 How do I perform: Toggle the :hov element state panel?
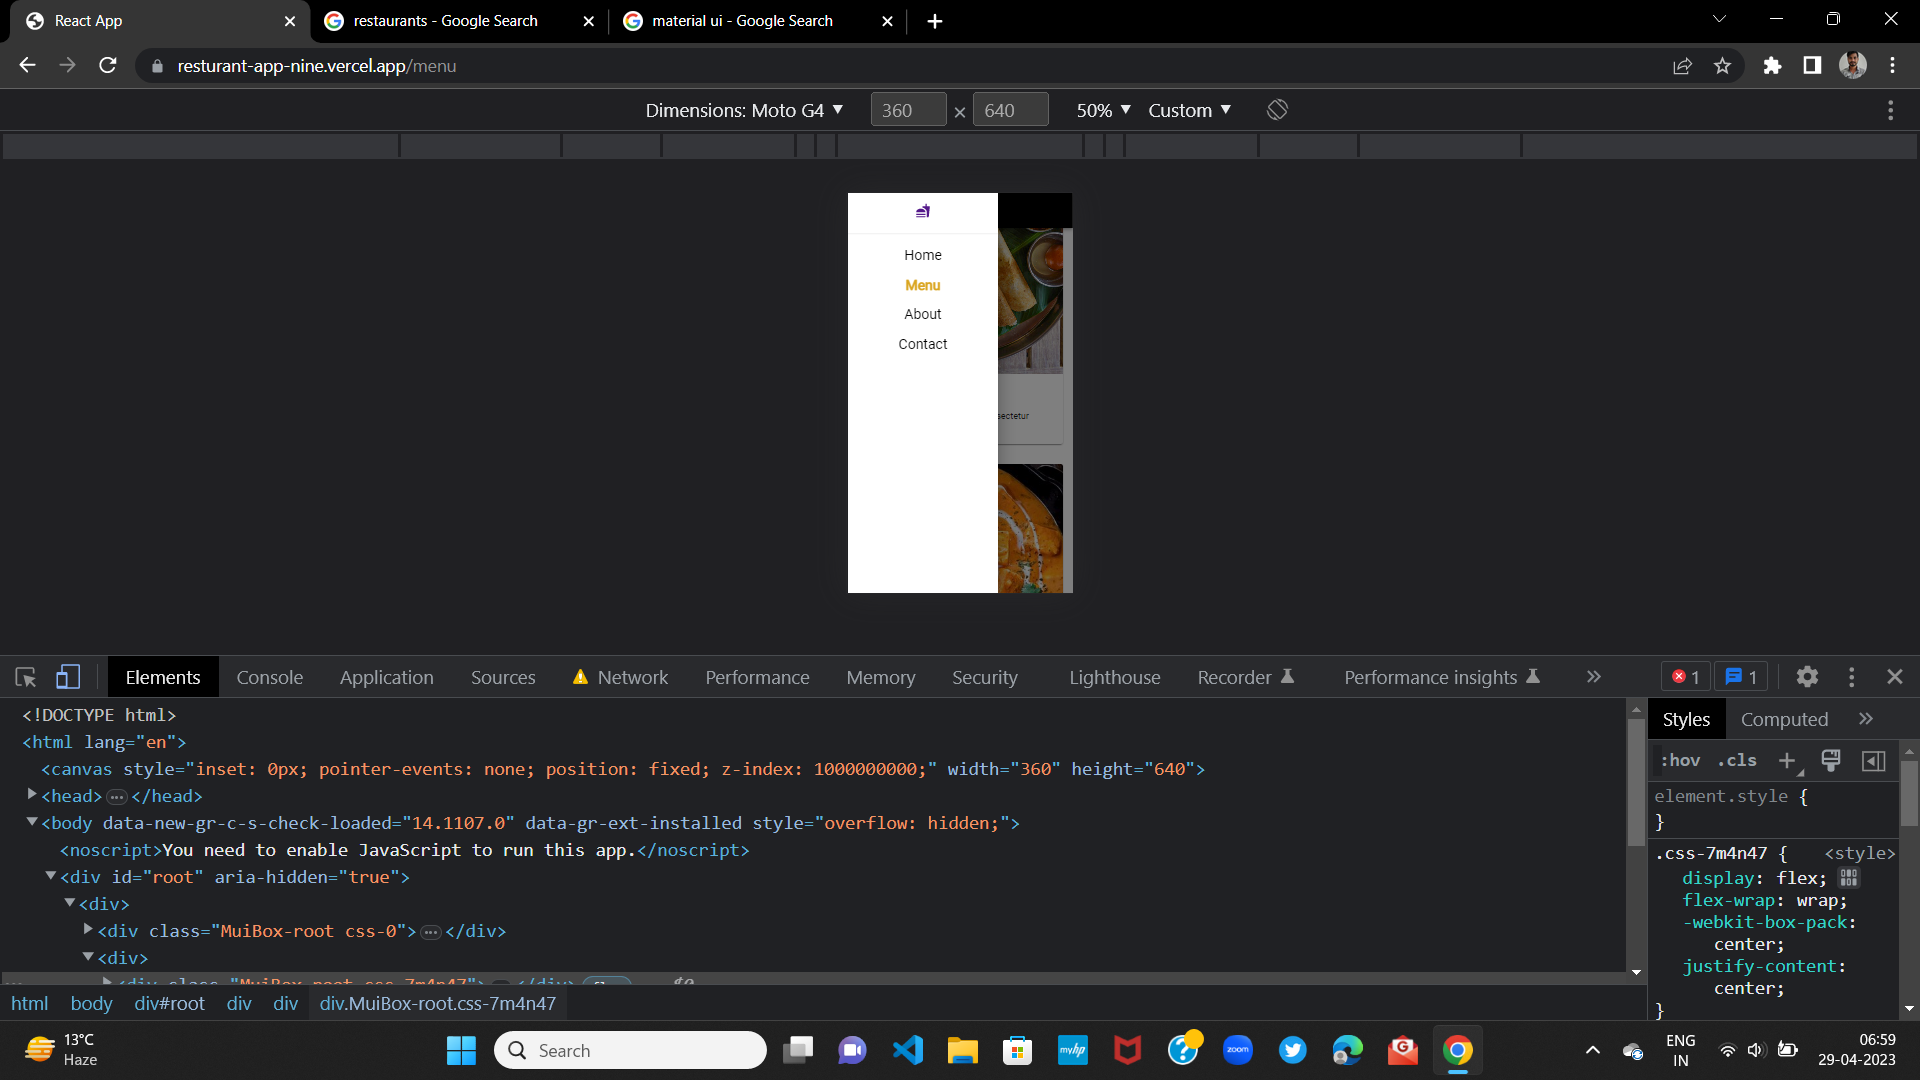1680,761
